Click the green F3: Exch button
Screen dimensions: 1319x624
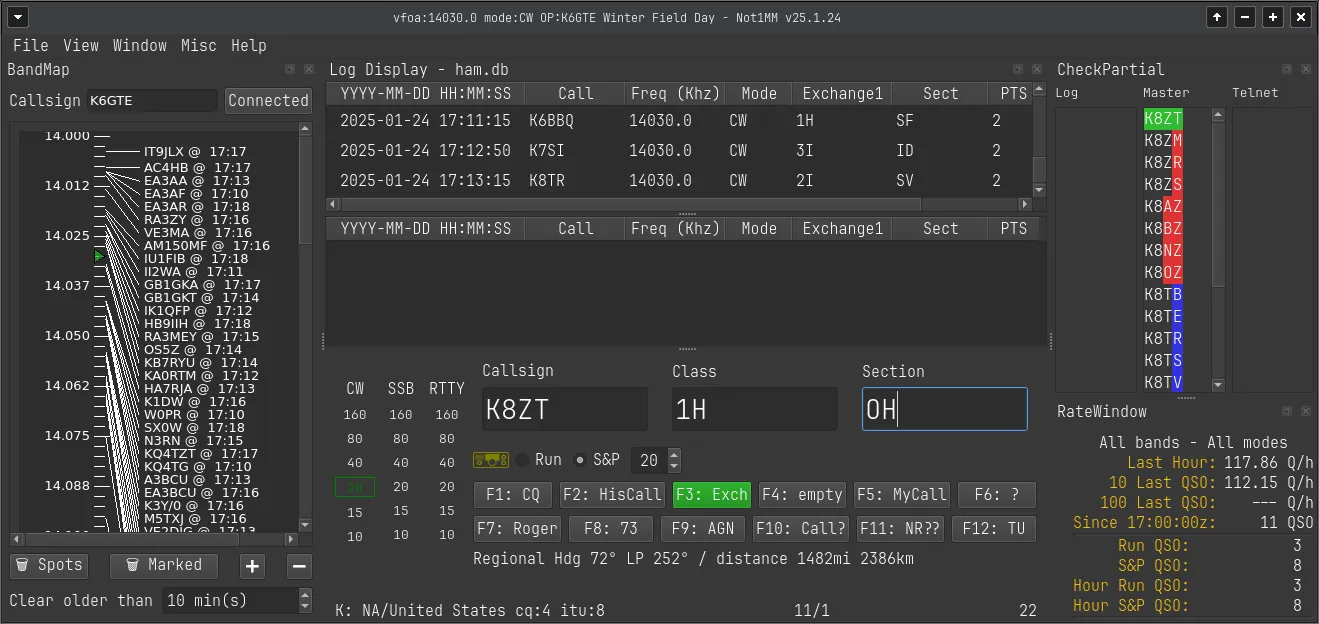pyautogui.click(x=712, y=494)
